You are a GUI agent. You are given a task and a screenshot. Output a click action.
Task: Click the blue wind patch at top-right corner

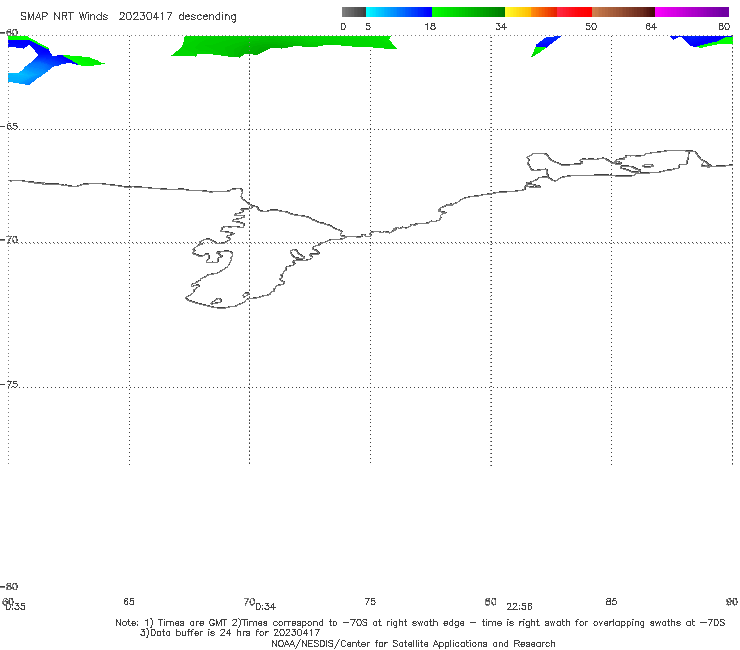tap(702, 41)
